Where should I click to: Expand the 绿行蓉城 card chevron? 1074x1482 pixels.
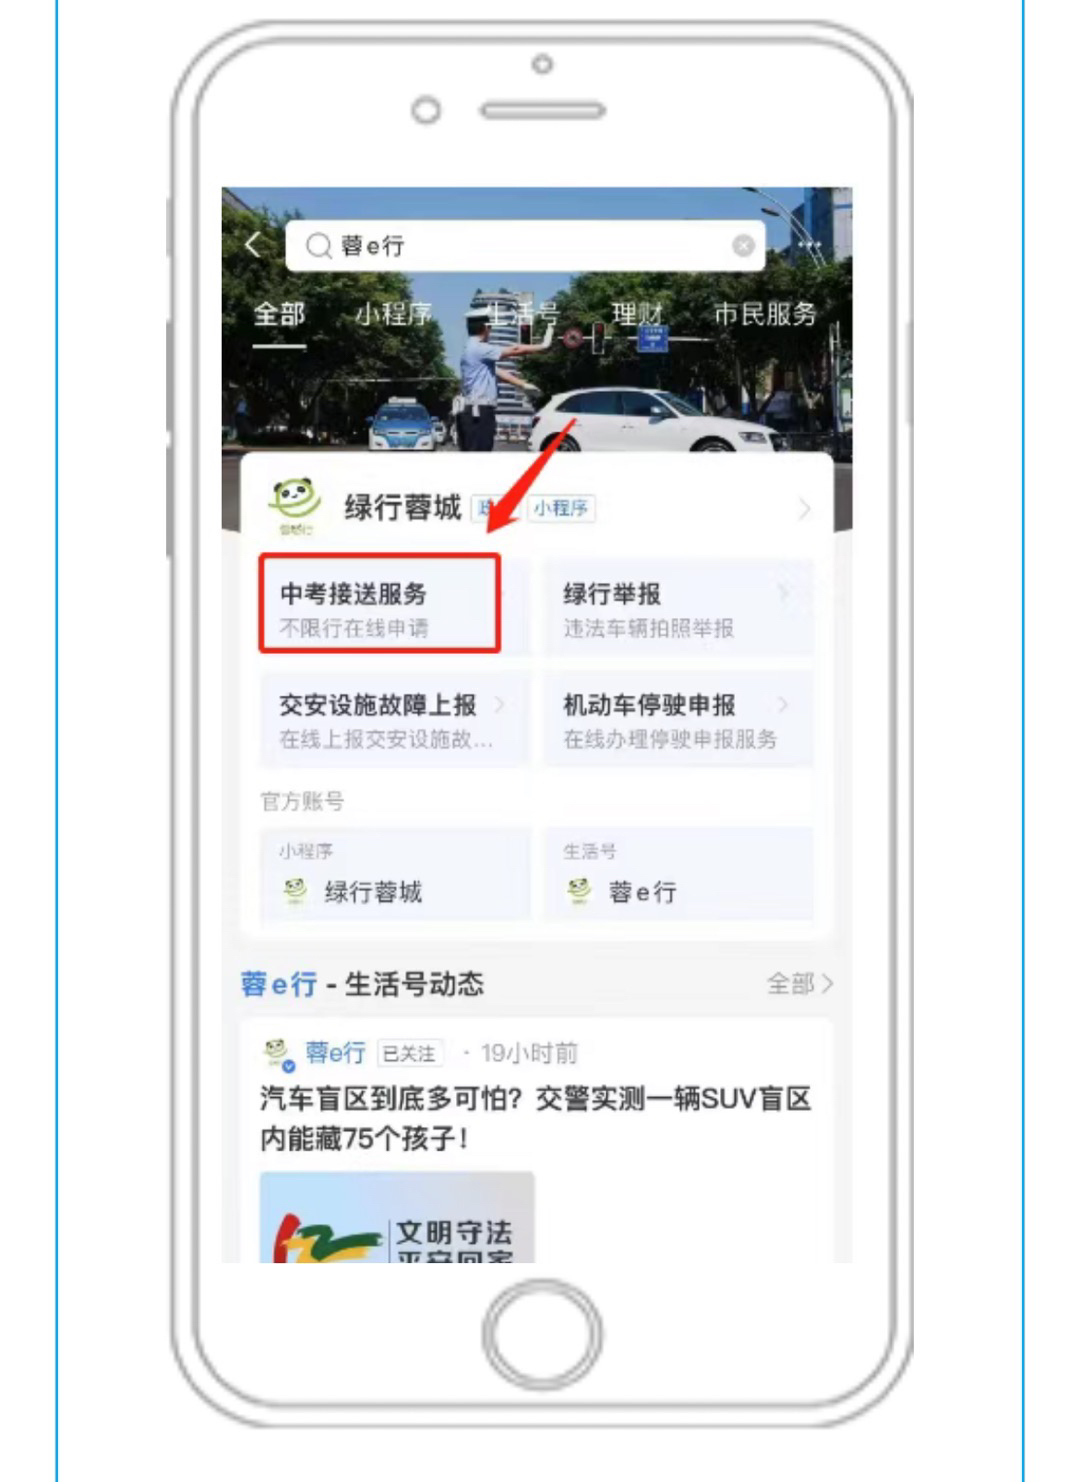pos(804,509)
